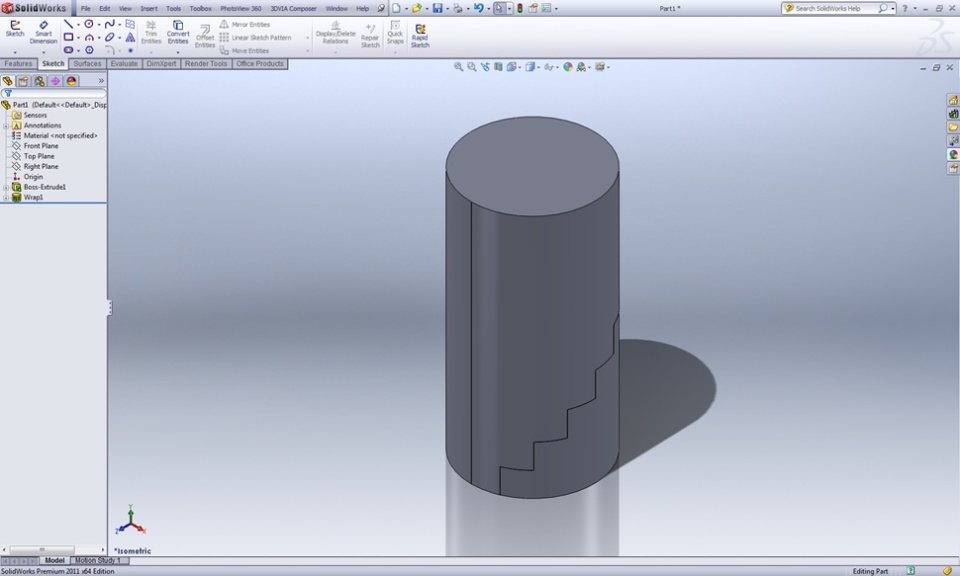Open the DimXpertManager tab icon

point(55,81)
